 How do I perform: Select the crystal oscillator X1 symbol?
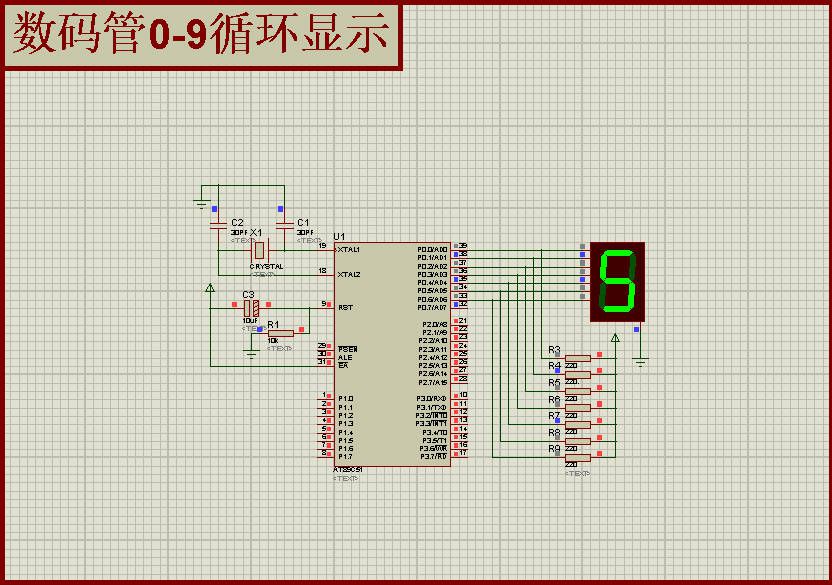click(x=259, y=250)
